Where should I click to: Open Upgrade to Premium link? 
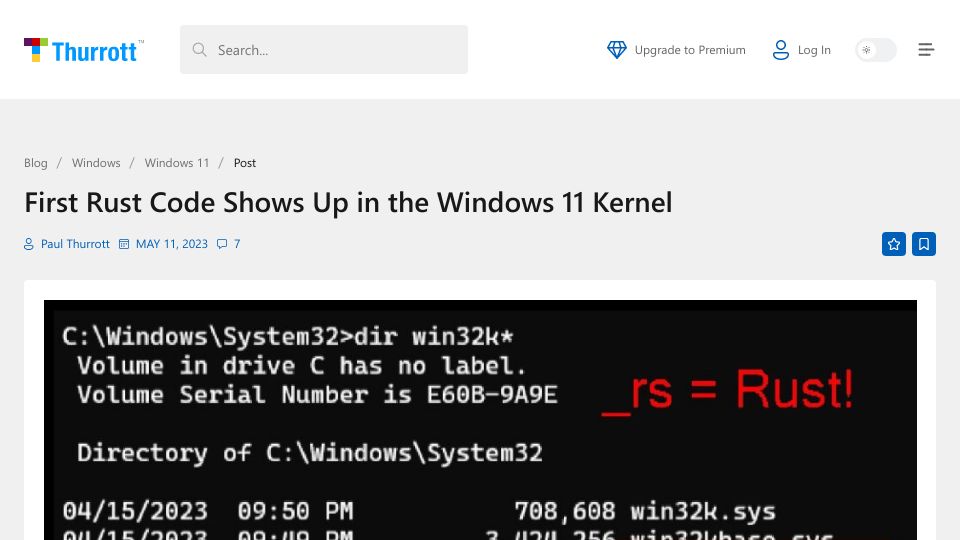pyautogui.click(x=690, y=50)
